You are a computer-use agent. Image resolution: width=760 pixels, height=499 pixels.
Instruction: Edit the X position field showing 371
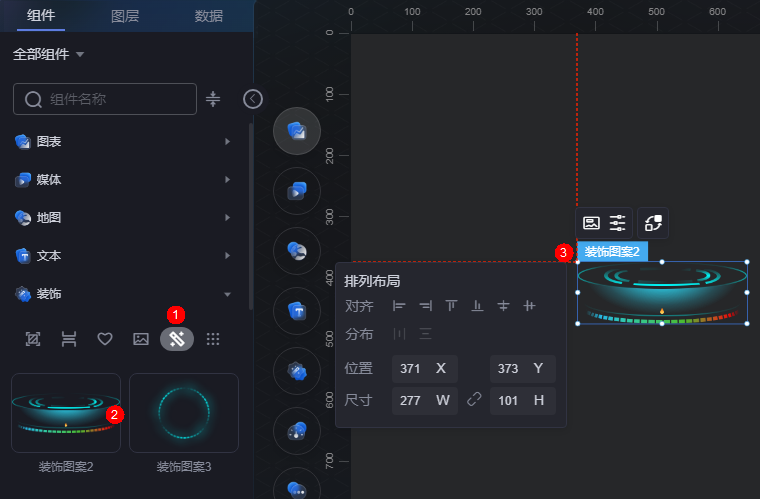pos(425,369)
